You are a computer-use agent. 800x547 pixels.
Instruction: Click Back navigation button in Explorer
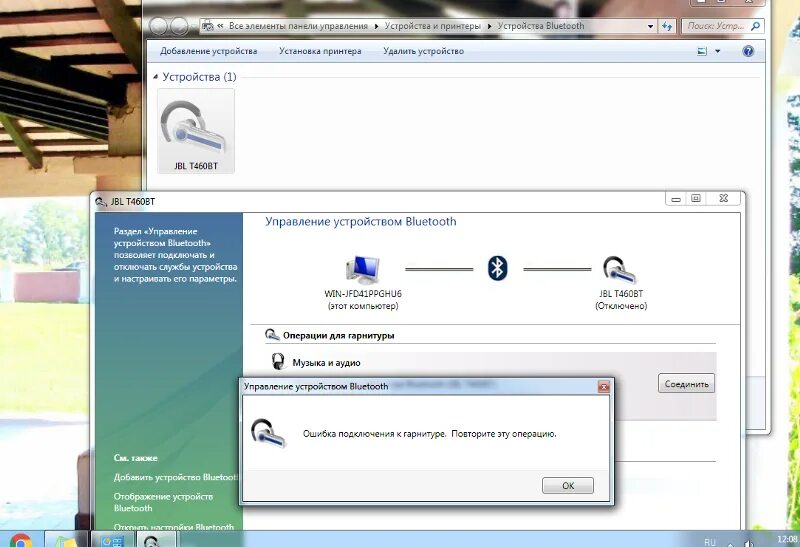pos(159,26)
